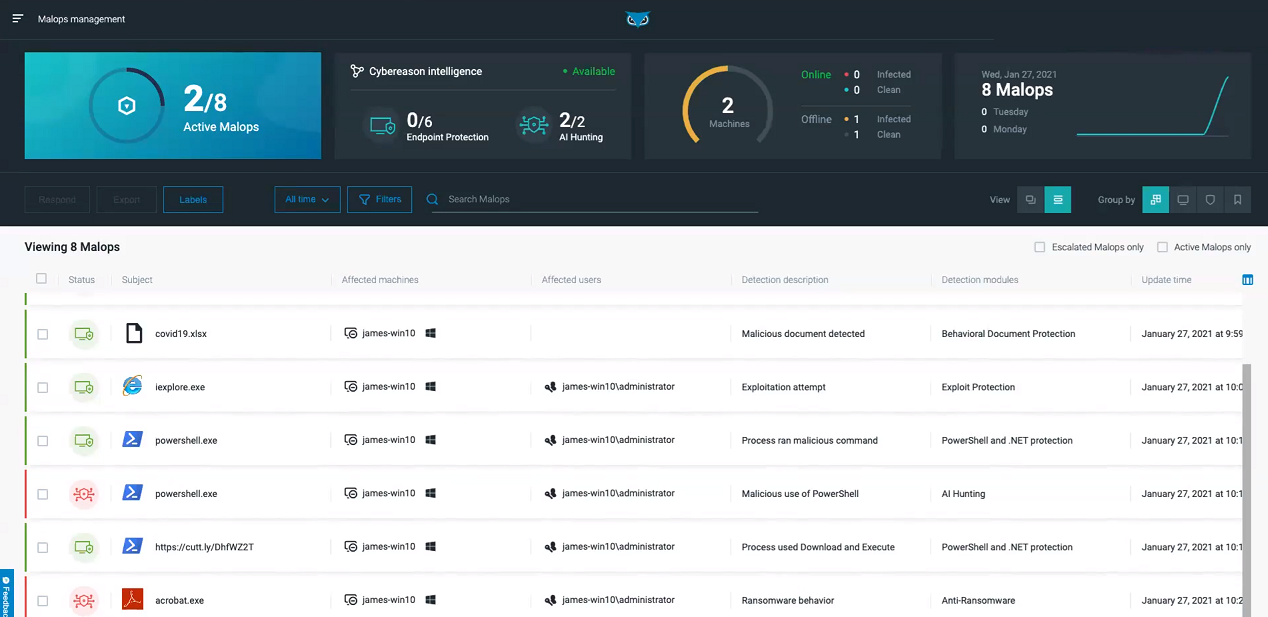This screenshot has height=617, width=1268.
Task: Select the table view icon
Action: pyautogui.click(x=1058, y=199)
